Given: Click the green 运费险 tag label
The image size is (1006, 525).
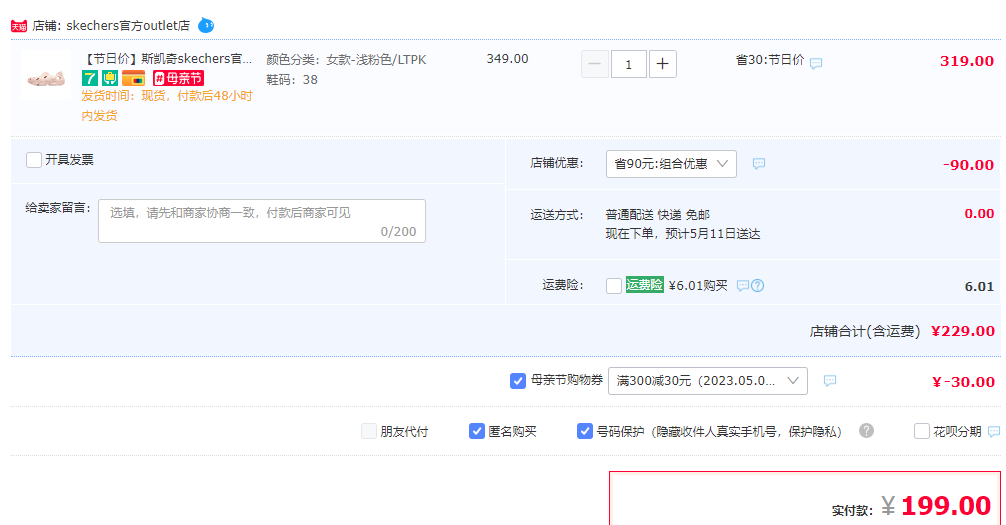Looking at the screenshot, I should click(645, 284).
